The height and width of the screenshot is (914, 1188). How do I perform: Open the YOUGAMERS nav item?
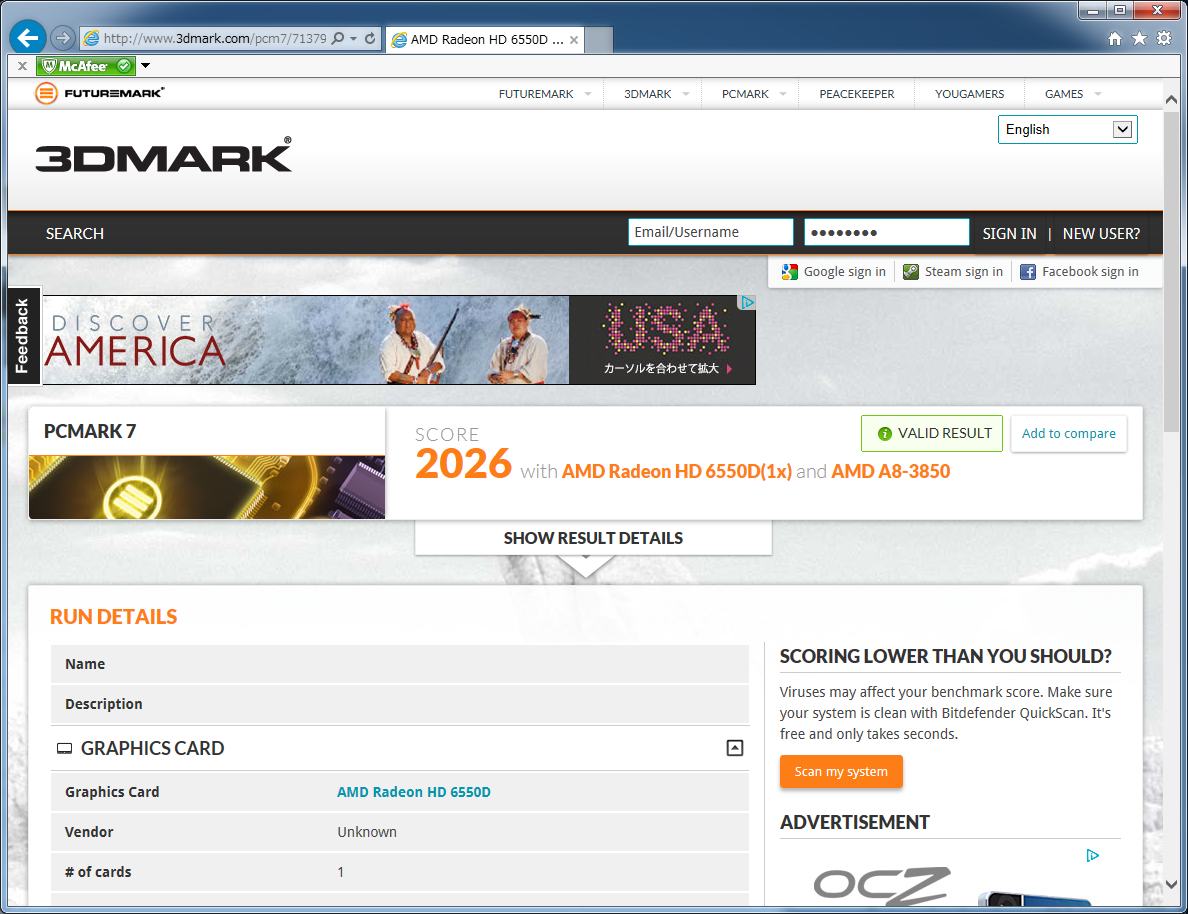[969, 94]
